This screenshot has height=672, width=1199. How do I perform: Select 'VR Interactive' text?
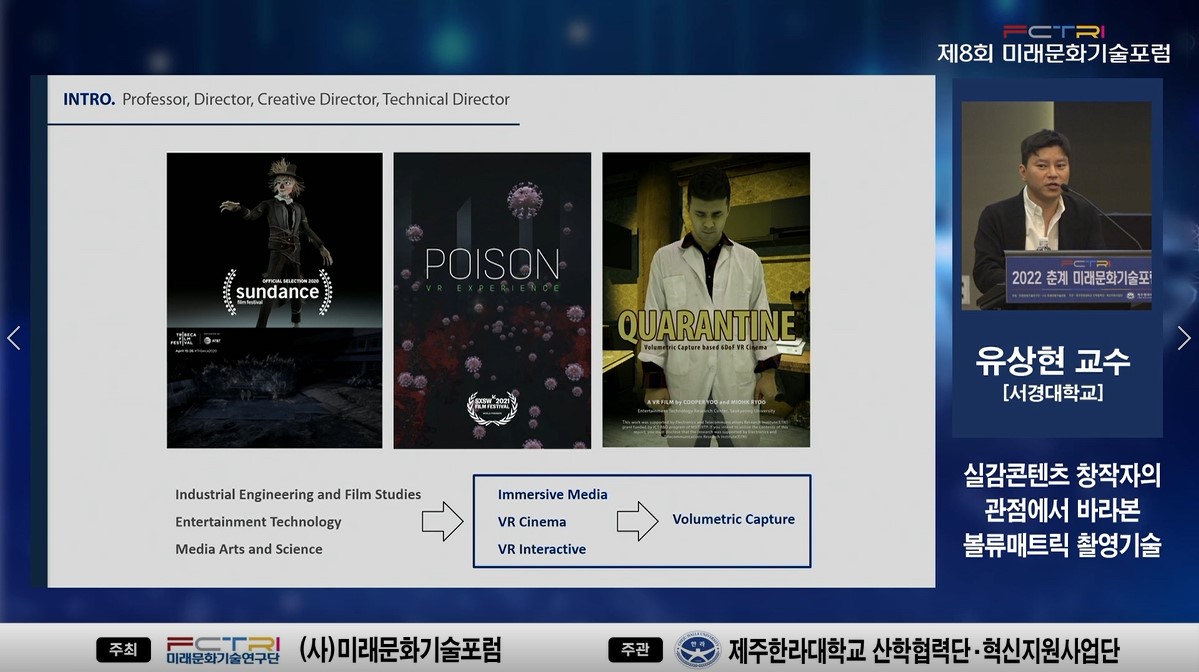(542, 549)
